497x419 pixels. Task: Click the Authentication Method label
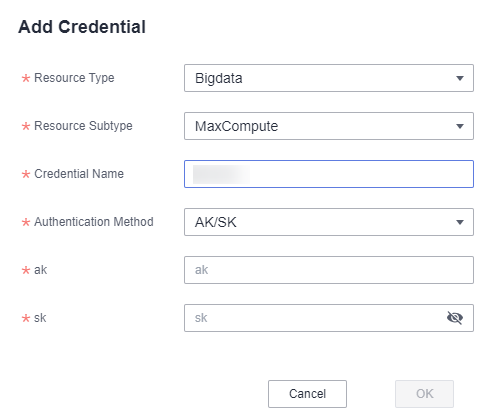pyautogui.click(x=94, y=222)
